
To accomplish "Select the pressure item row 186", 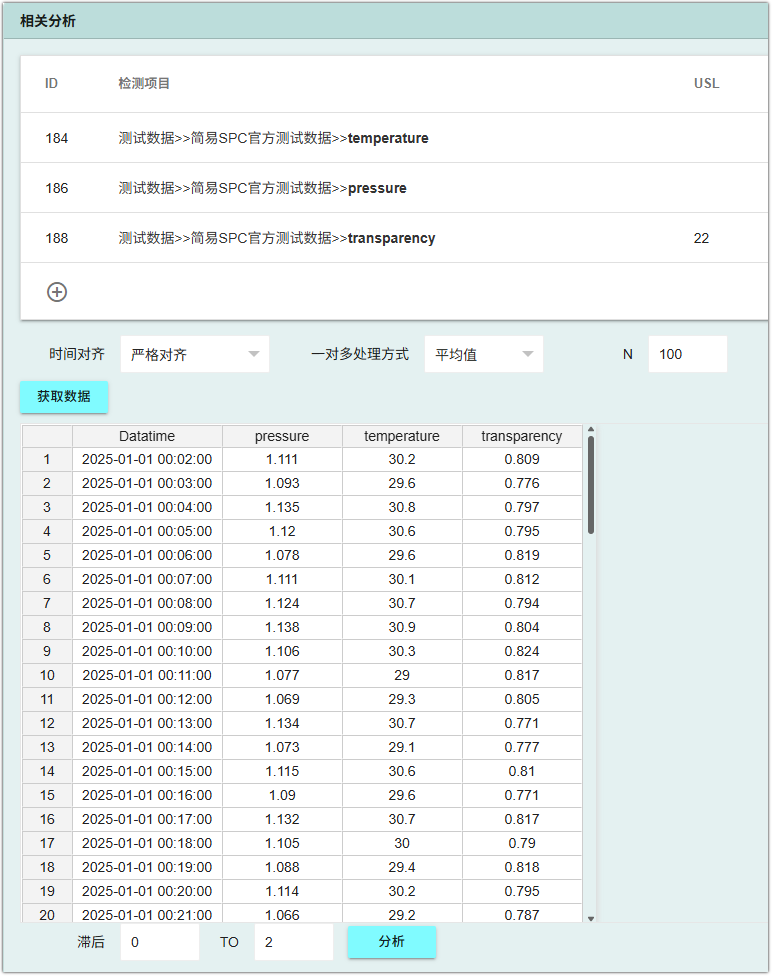I will click(x=394, y=188).
